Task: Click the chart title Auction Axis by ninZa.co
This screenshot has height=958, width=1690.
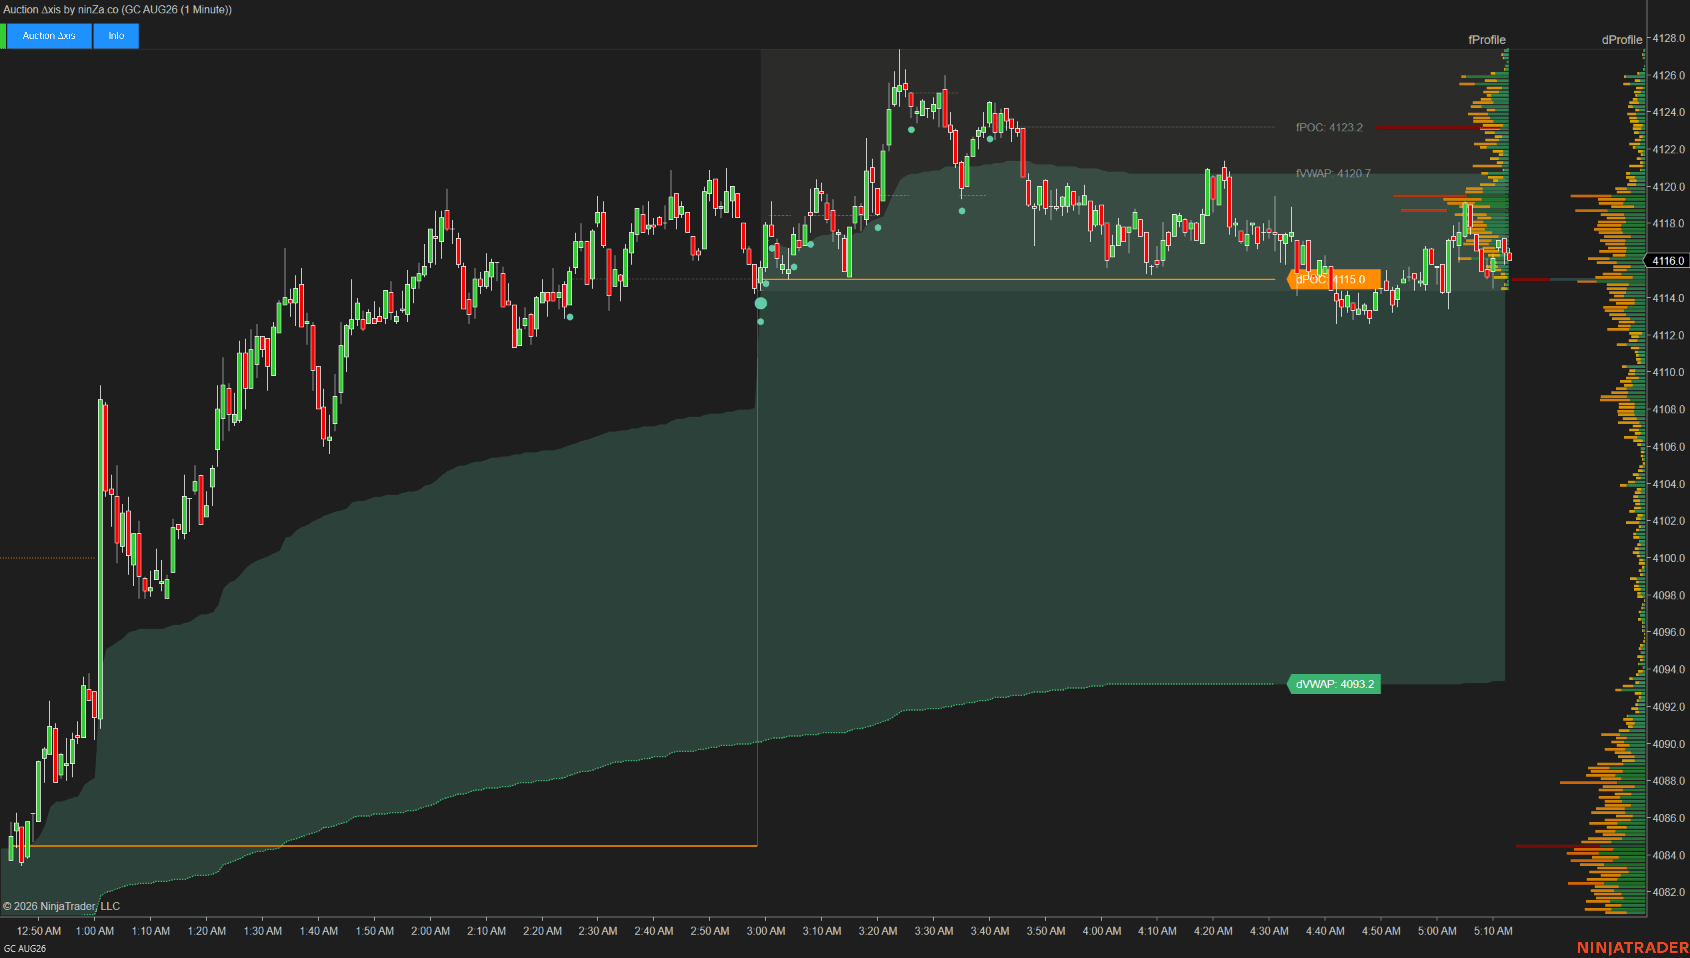Action: coord(117,10)
